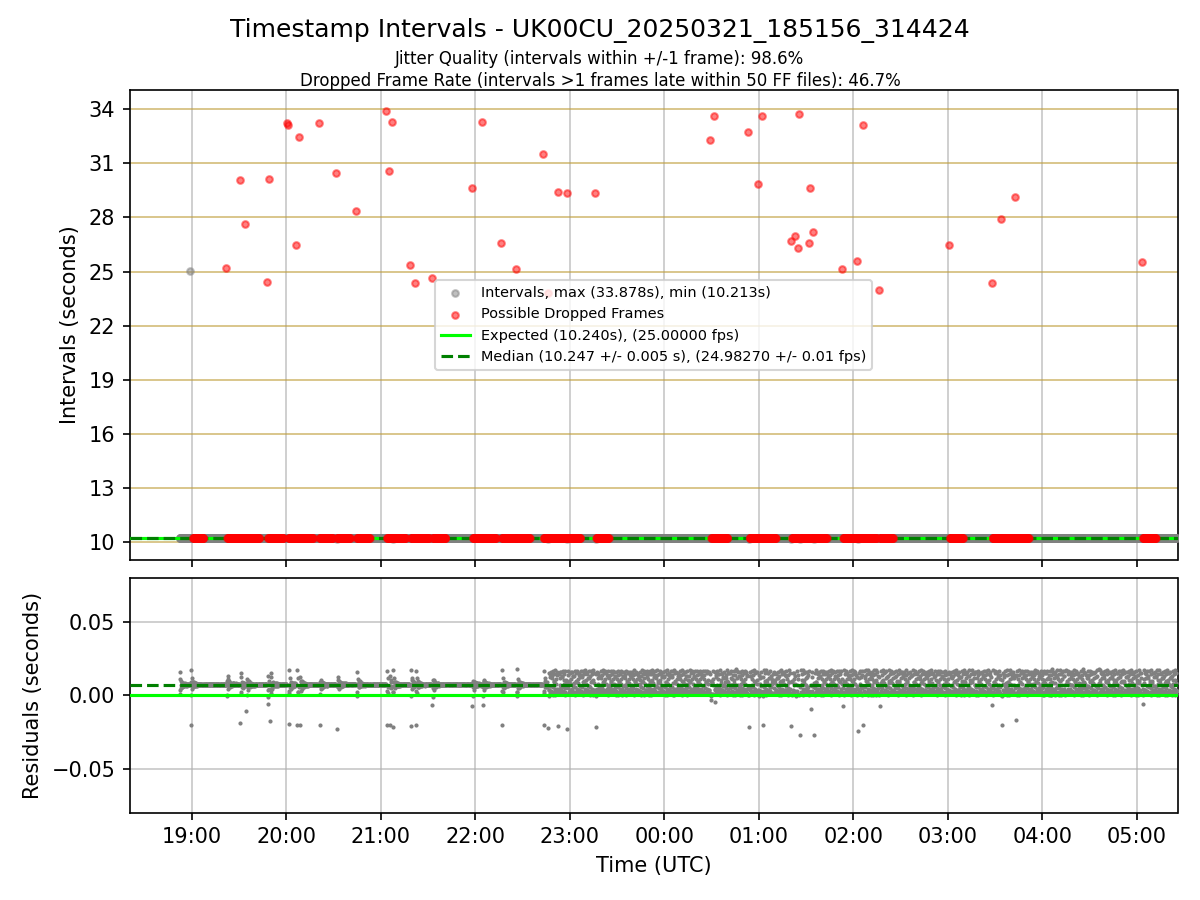Click the x-axis tick label '22:00'
1200x900 pixels.
[475, 835]
